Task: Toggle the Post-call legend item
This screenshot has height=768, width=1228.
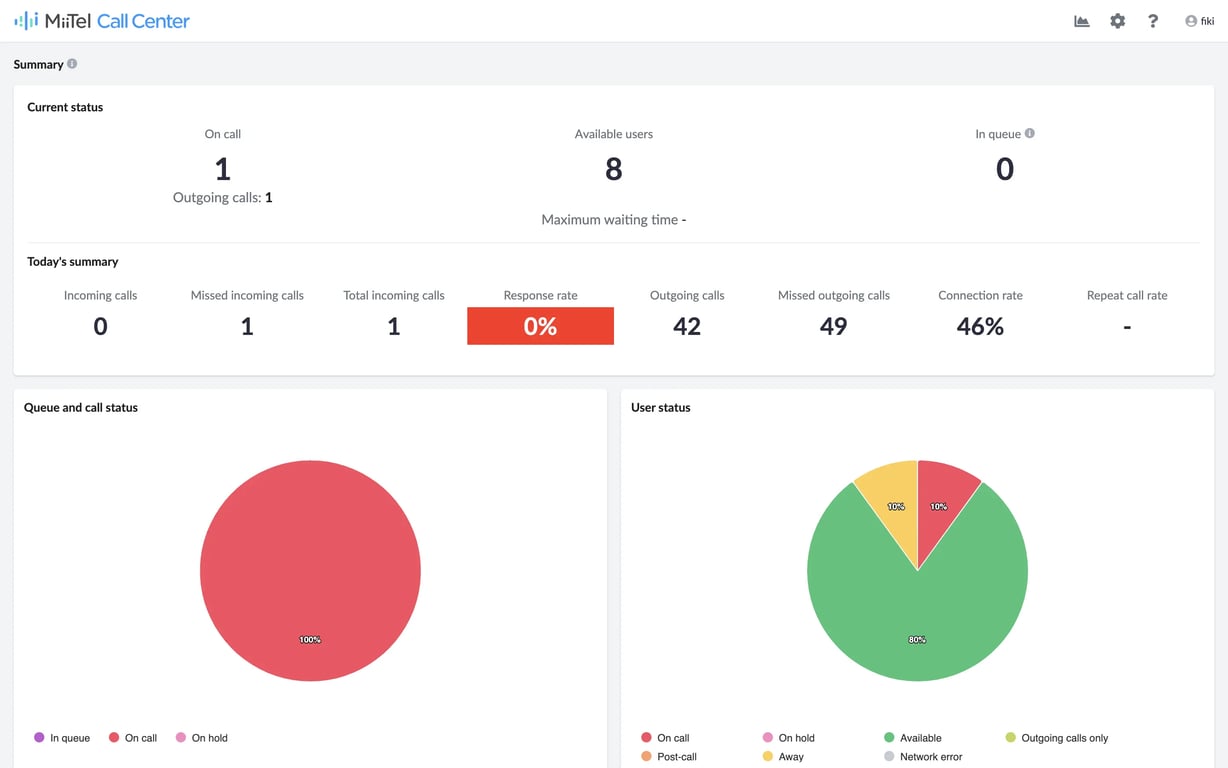Action: click(x=669, y=757)
